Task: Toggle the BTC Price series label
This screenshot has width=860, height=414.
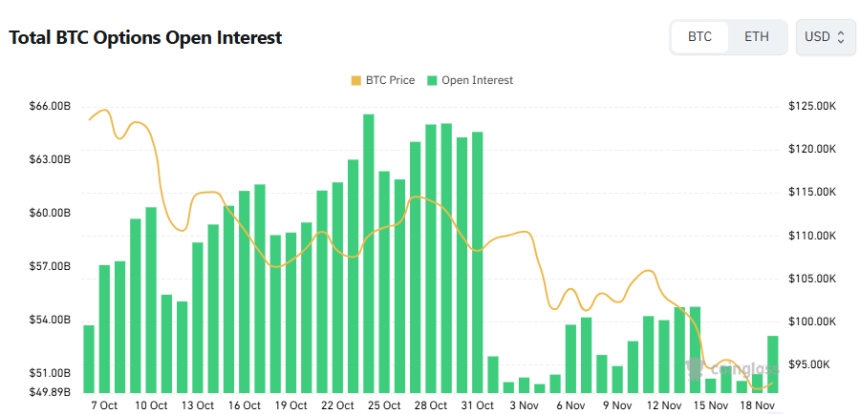Action: click(x=390, y=80)
